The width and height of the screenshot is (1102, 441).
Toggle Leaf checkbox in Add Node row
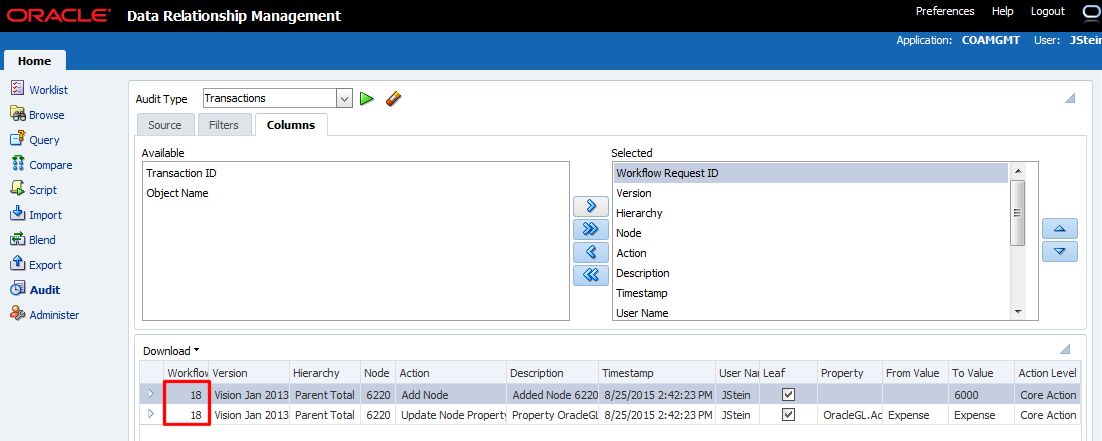[789, 395]
